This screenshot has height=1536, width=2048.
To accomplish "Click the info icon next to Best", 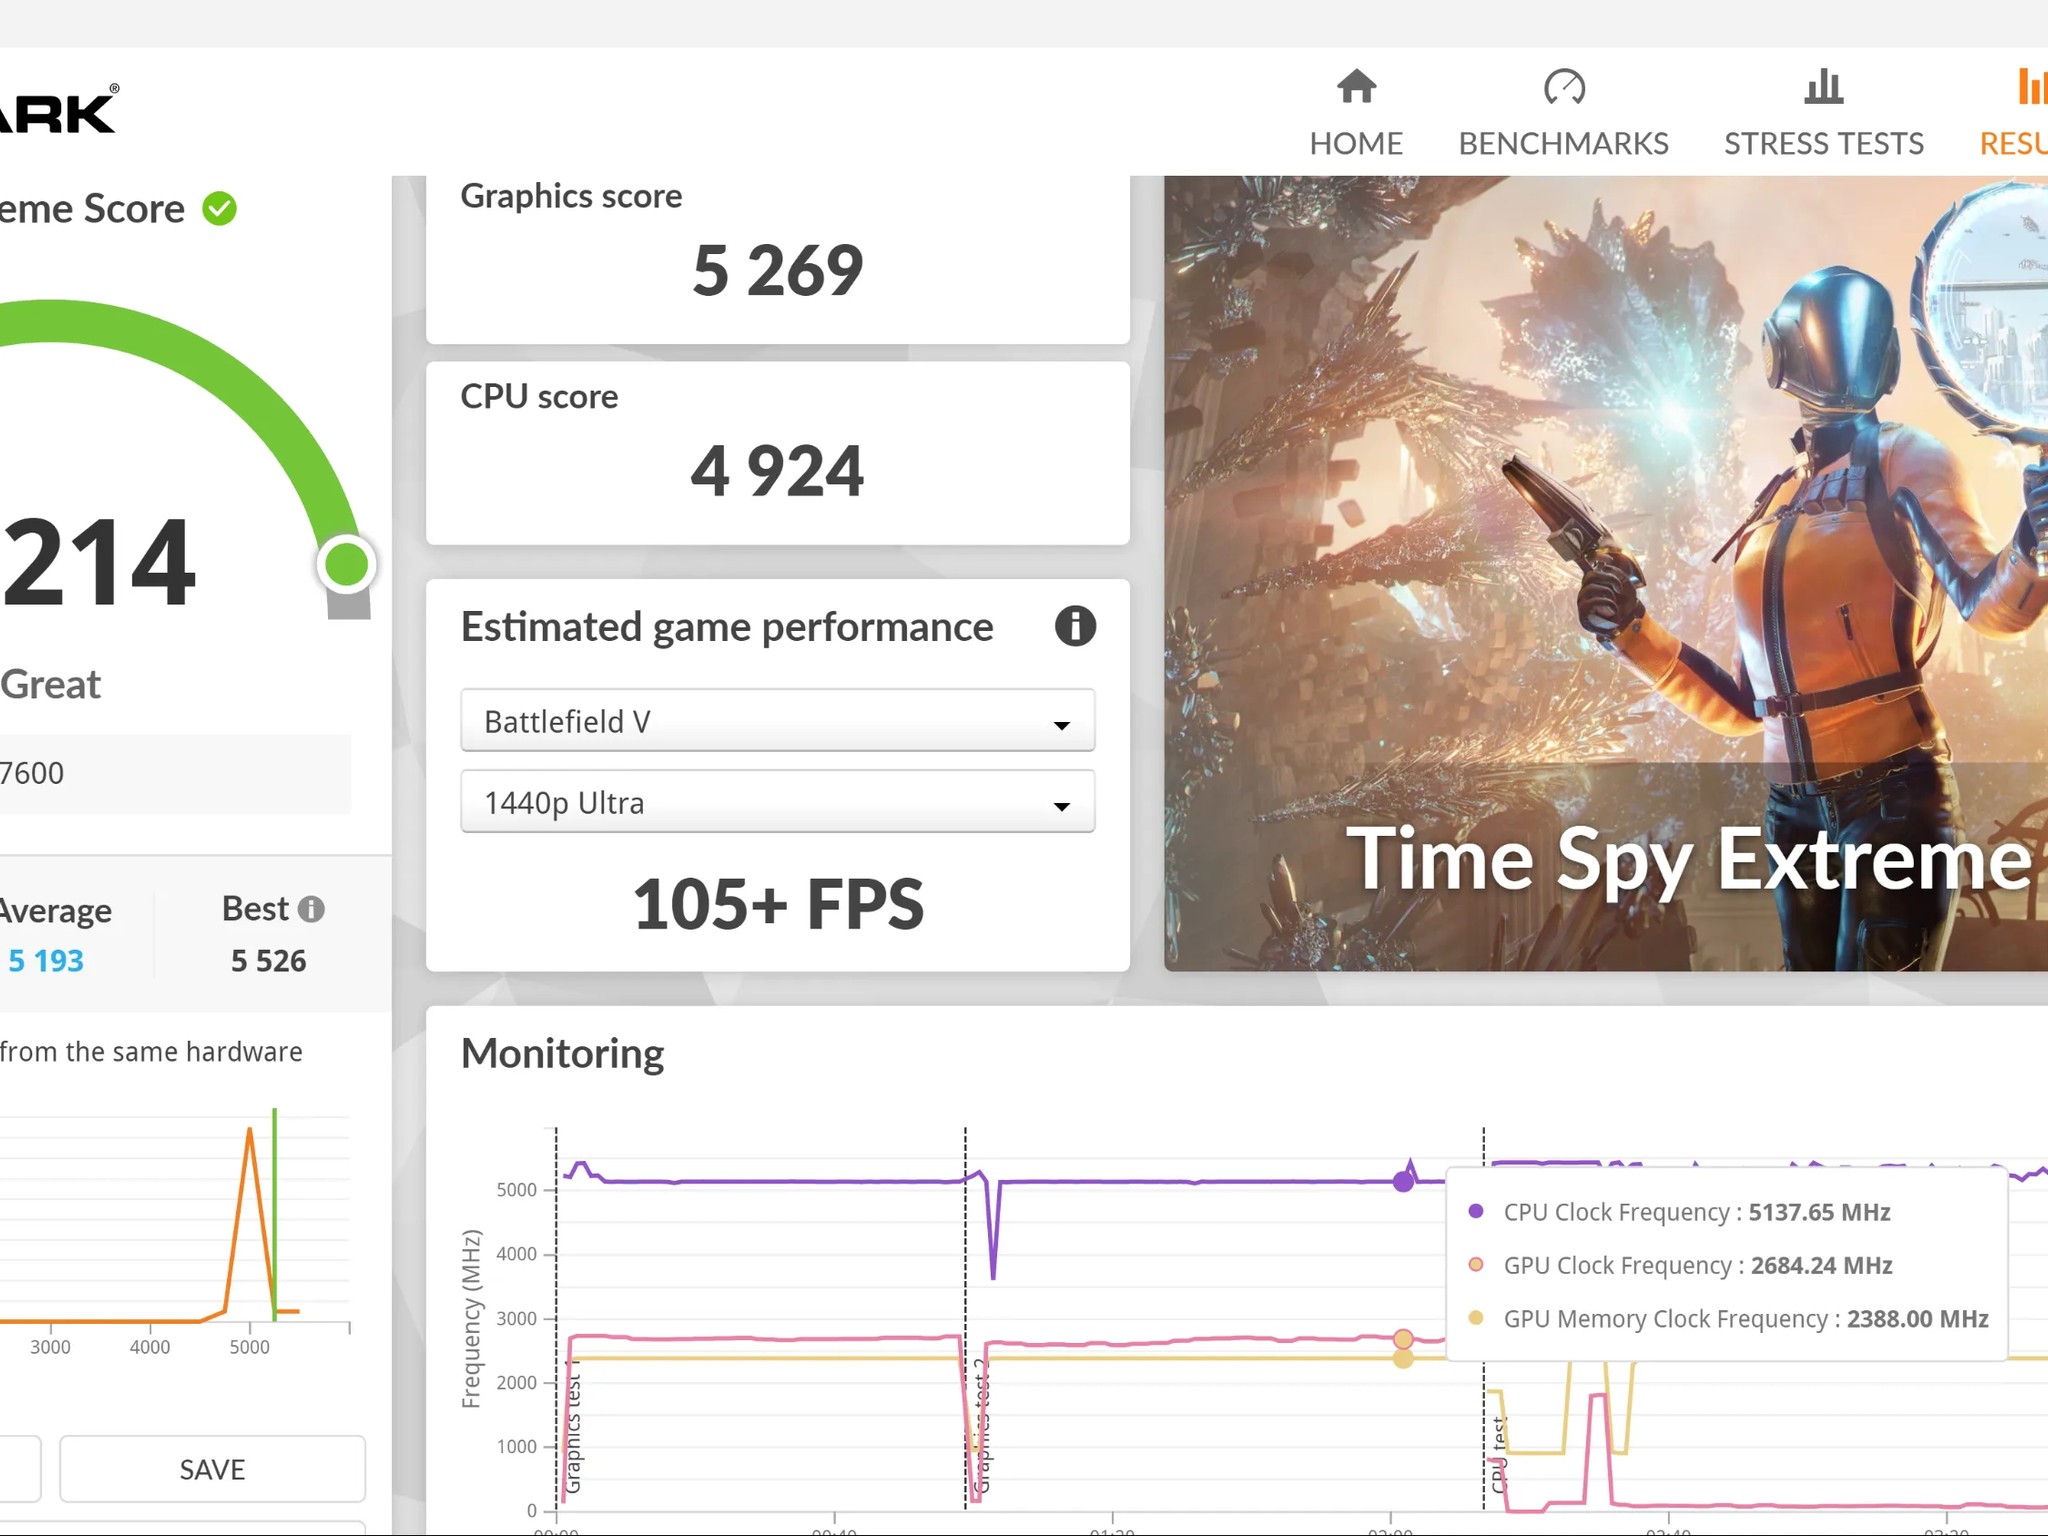I will pos(311,909).
